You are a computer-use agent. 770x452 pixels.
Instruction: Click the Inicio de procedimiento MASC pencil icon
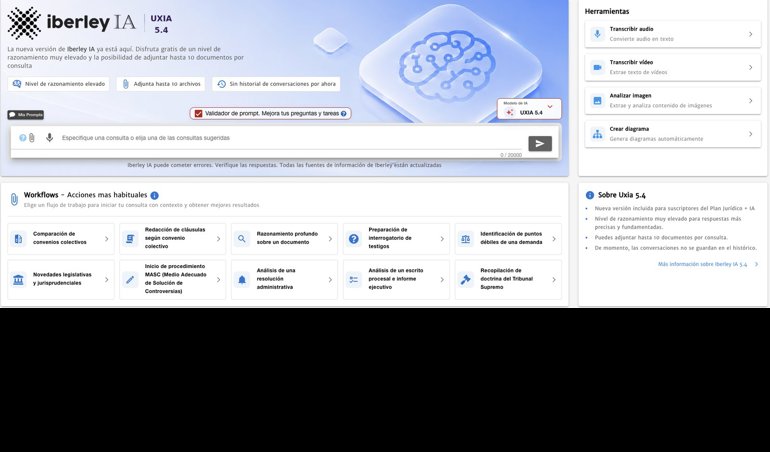130,280
